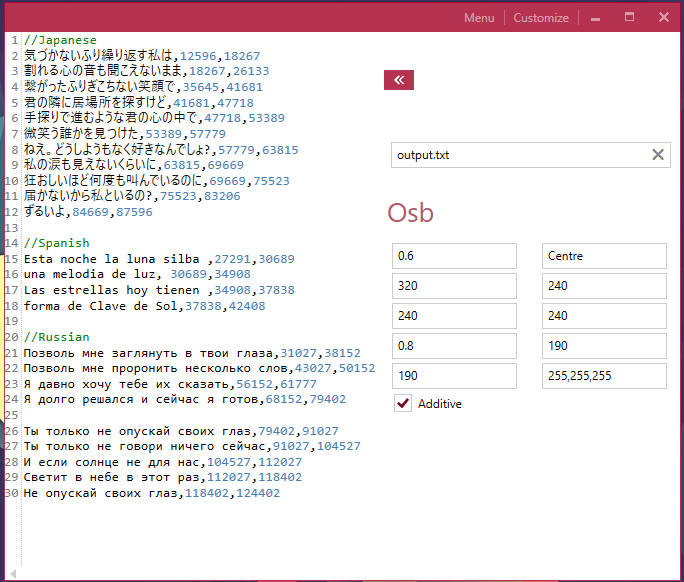Click the value 63815 ending line 8
684x582 pixels.
(280, 150)
